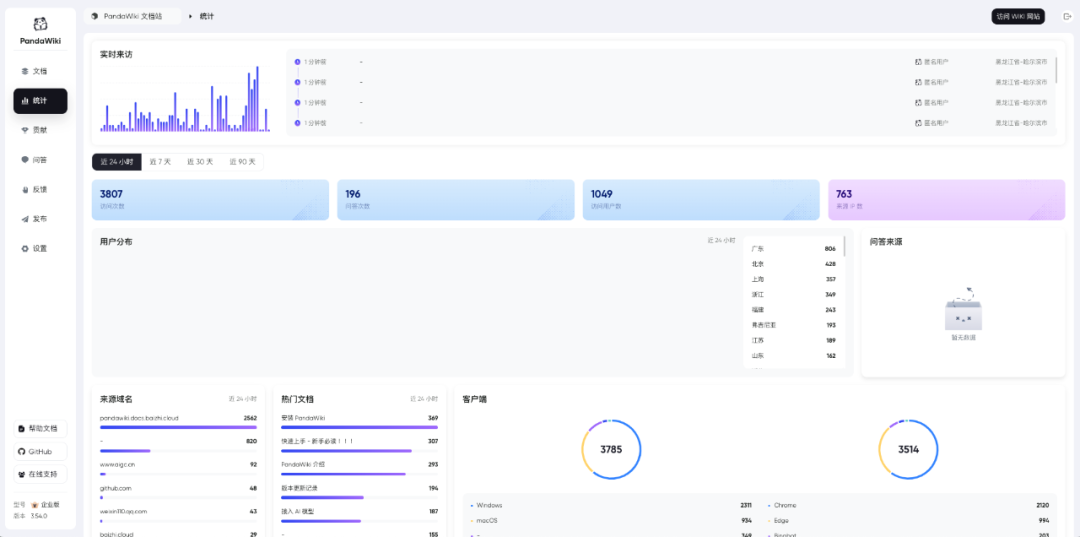
Task: Click the 北京 428 region row
Action: [793, 264]
